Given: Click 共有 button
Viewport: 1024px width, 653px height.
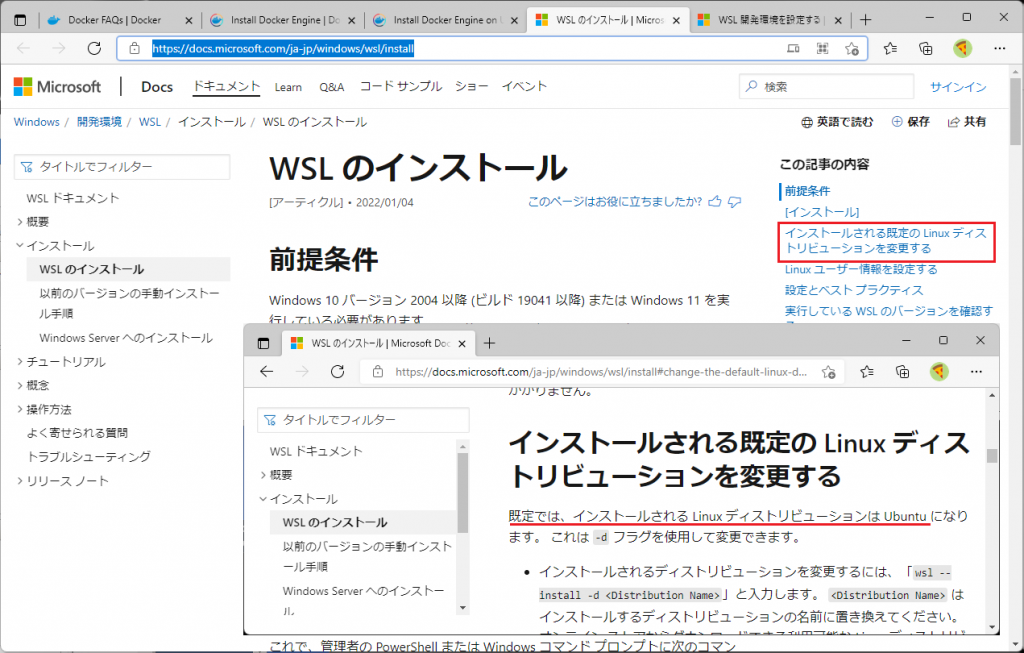Looking at the screenshot, I should point(967,122).
